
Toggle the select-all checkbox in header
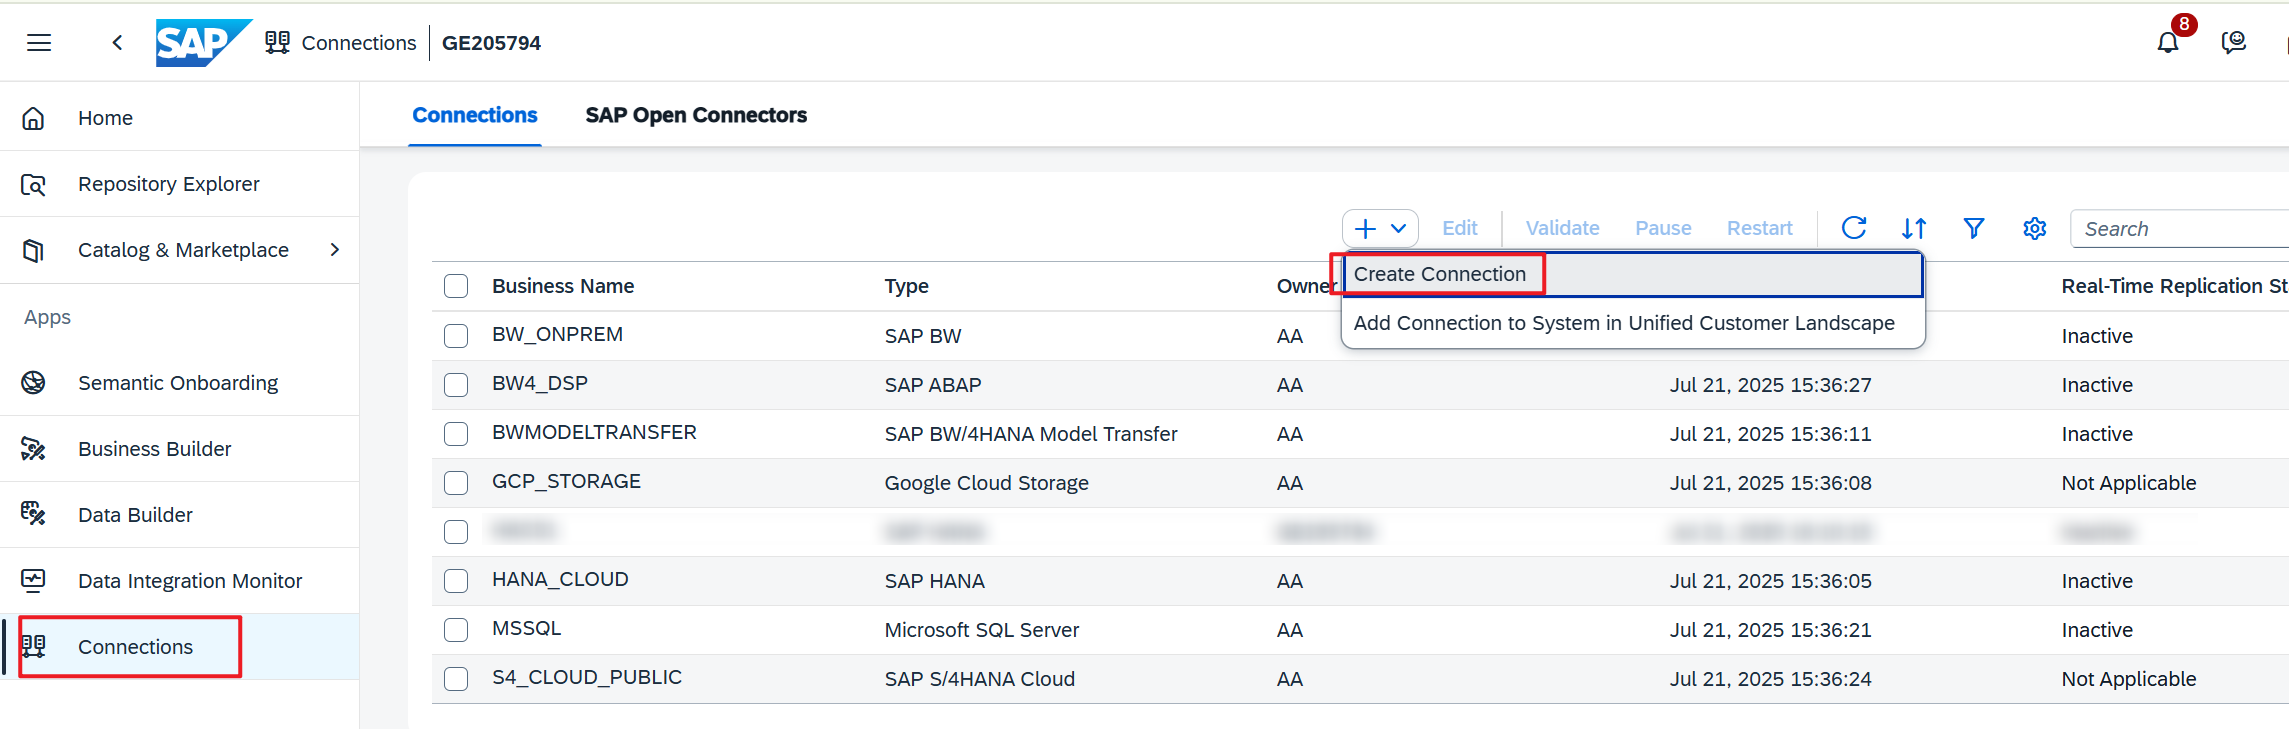point(456,286)
